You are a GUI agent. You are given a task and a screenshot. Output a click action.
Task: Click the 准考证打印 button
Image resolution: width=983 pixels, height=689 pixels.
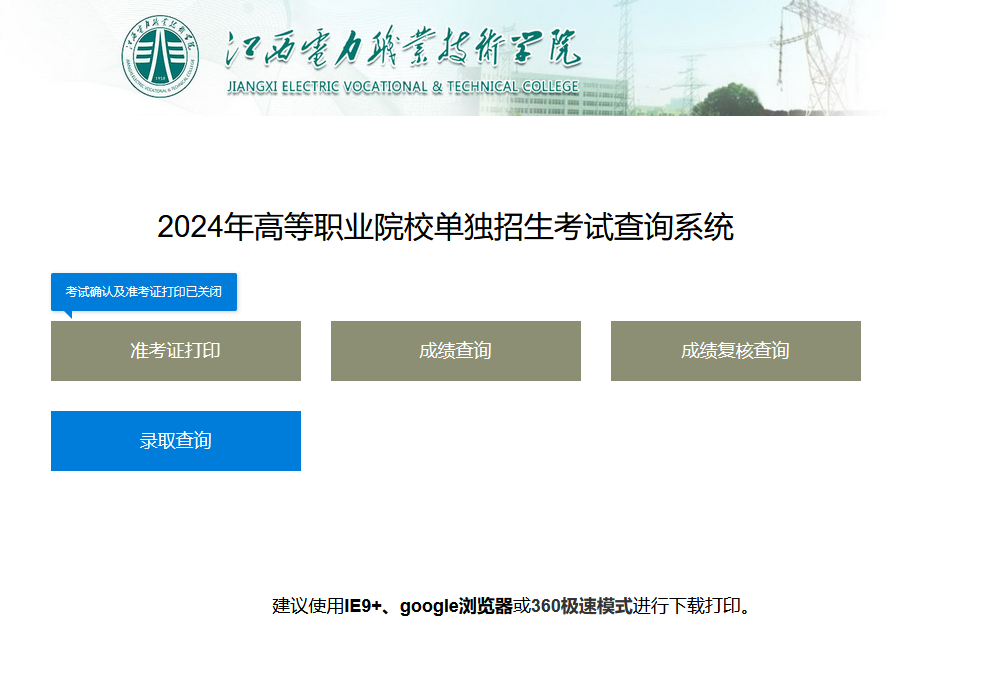pos(176,350)
